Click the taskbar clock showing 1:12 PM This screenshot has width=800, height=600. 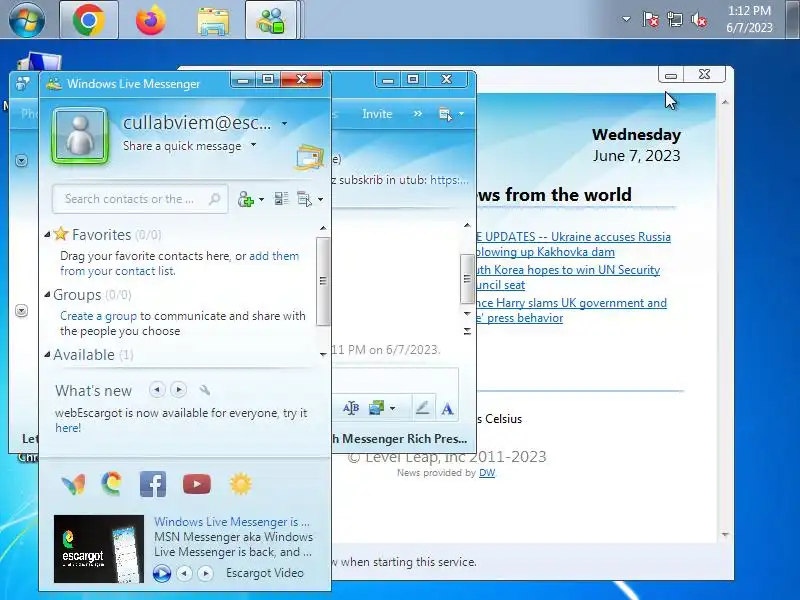coord(749,19)
